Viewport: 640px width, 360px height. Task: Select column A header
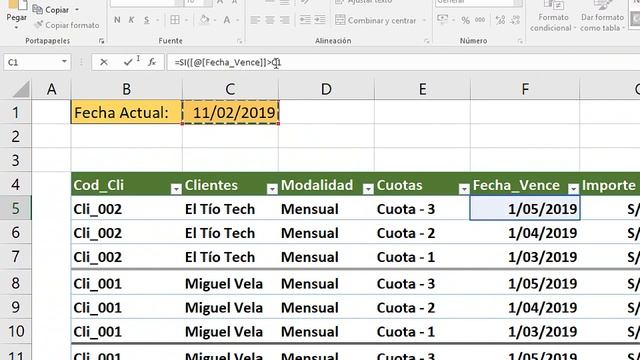point(51,89)
